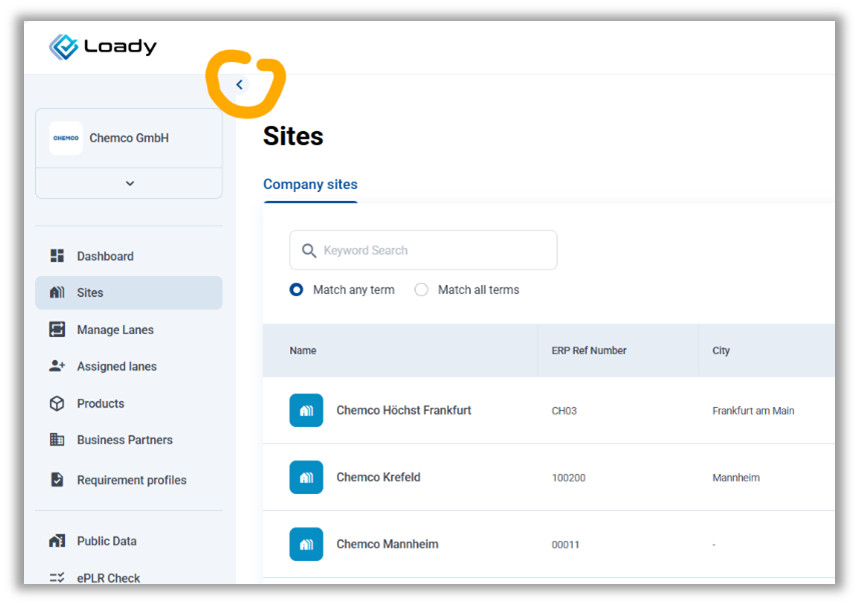Image resolution: width=859 pixels, height=605 pixels.
Task: Sort by ERP Ref Number column header
Action: click(x=589, y=350)
